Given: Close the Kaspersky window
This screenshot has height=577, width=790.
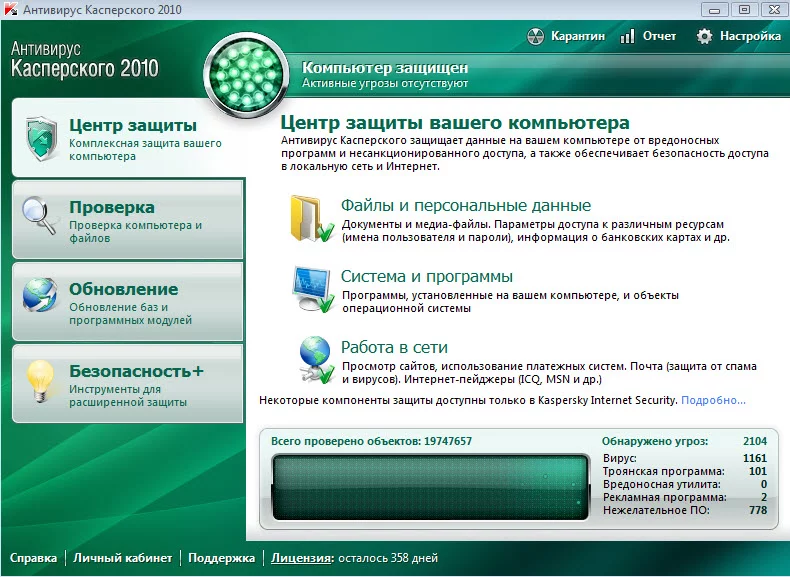Looking at the screenshot, I should click(774, 9).
